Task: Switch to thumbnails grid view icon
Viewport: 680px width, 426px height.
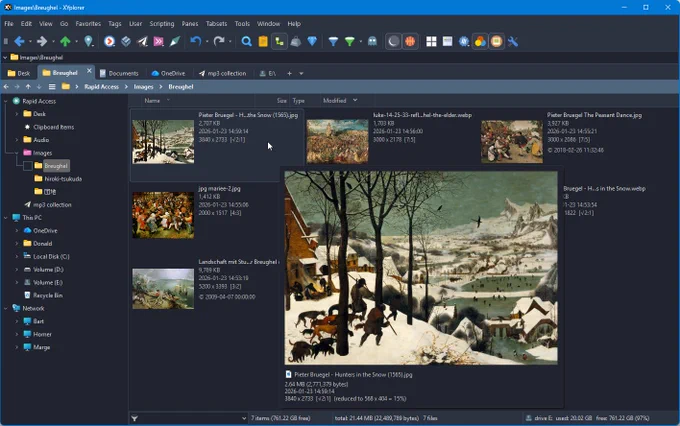Action: (x=431, y=41)
